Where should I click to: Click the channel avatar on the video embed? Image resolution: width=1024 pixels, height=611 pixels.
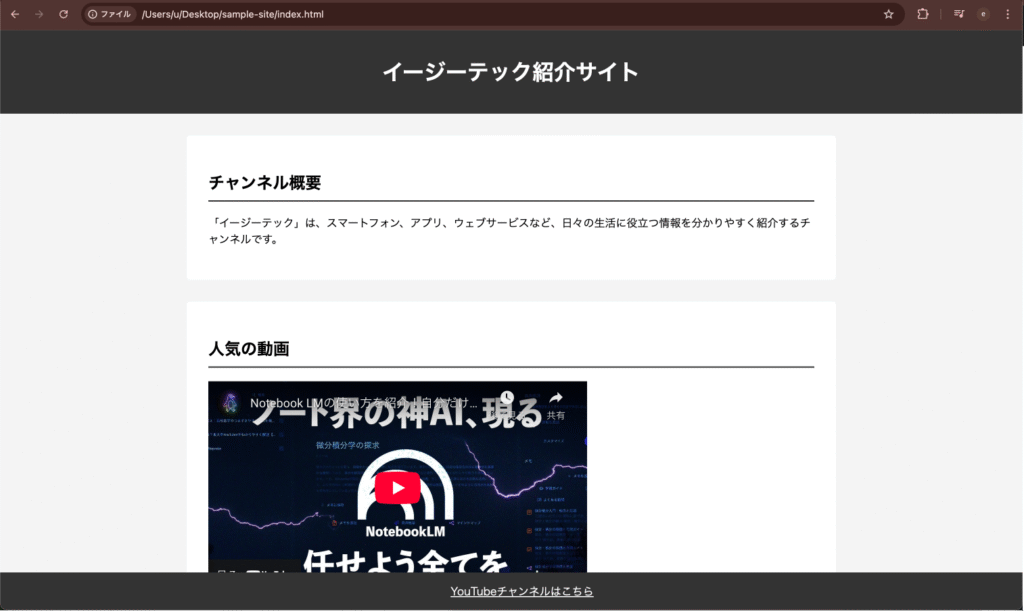click(230, 403)
